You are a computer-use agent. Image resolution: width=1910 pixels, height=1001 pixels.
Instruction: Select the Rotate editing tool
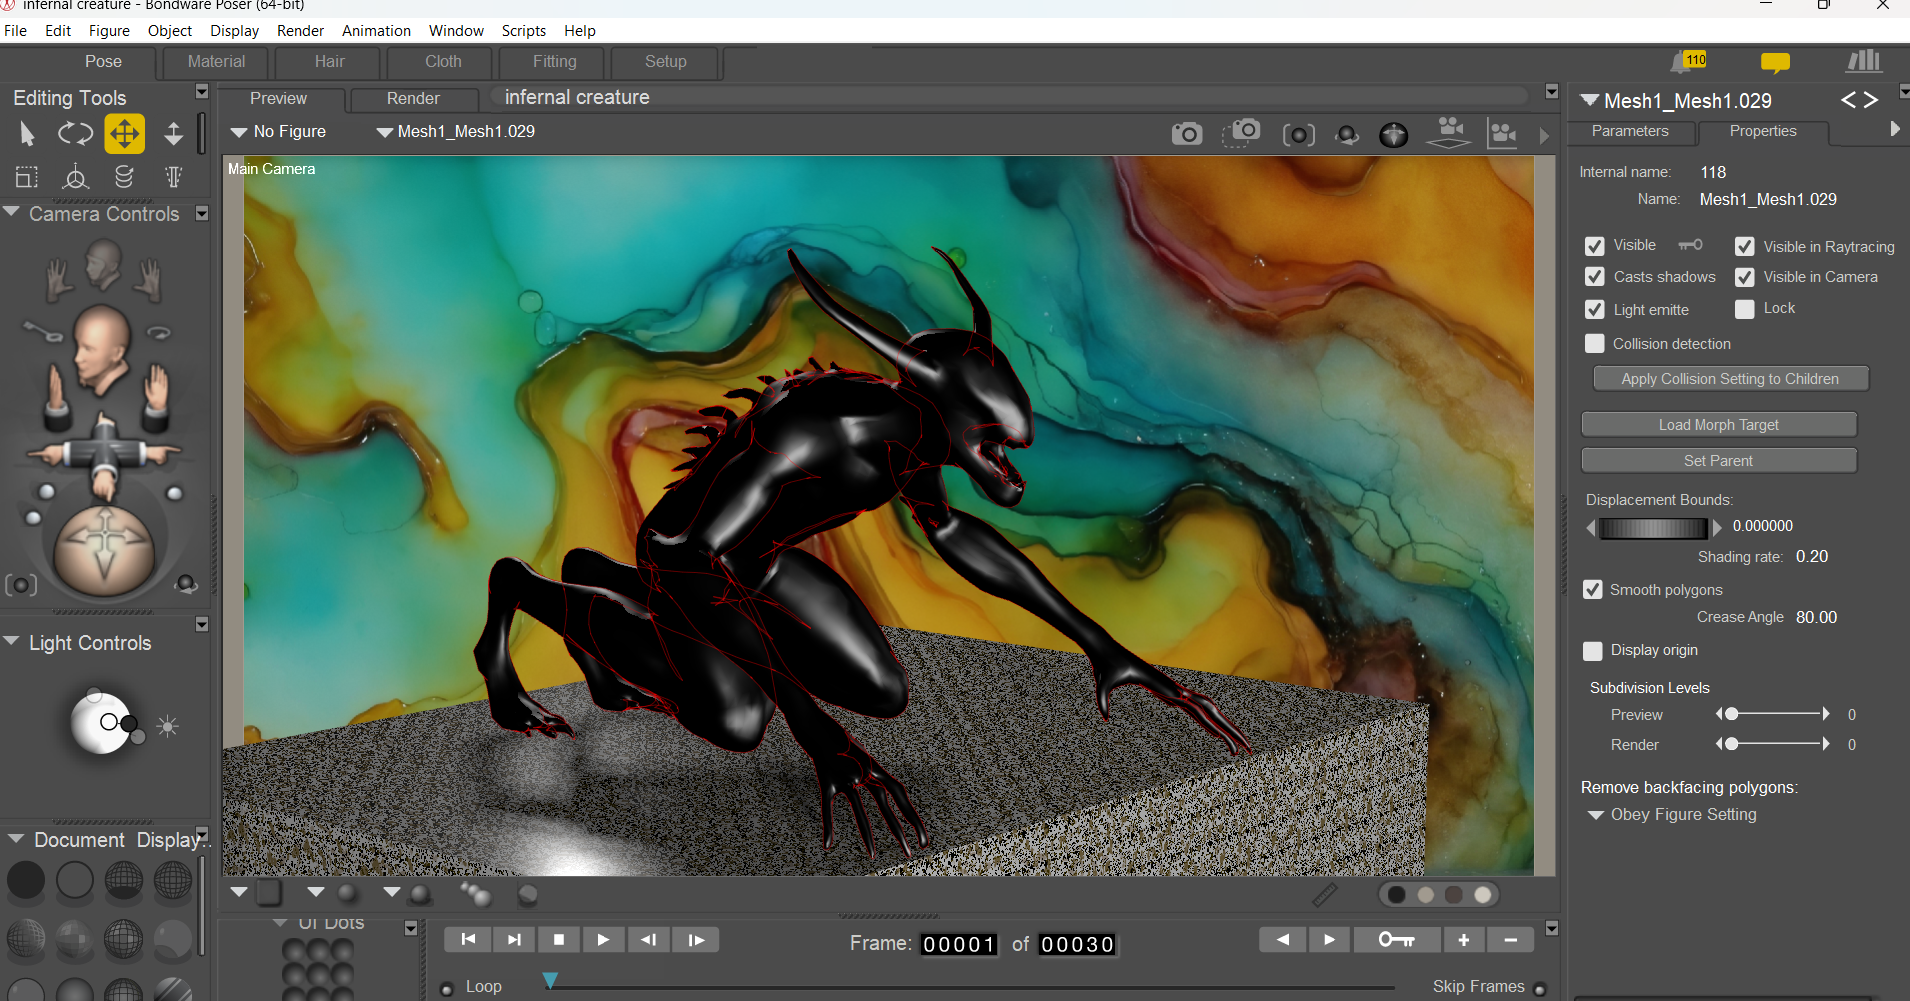point(75,133)
